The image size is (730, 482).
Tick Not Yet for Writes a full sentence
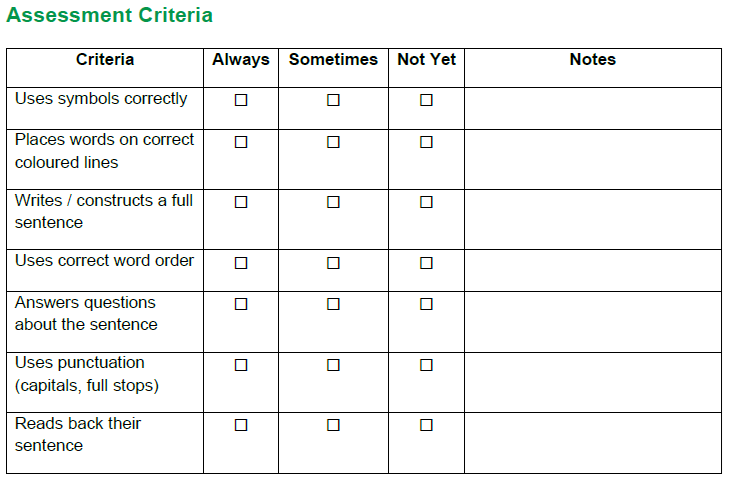tap(426, 202)
